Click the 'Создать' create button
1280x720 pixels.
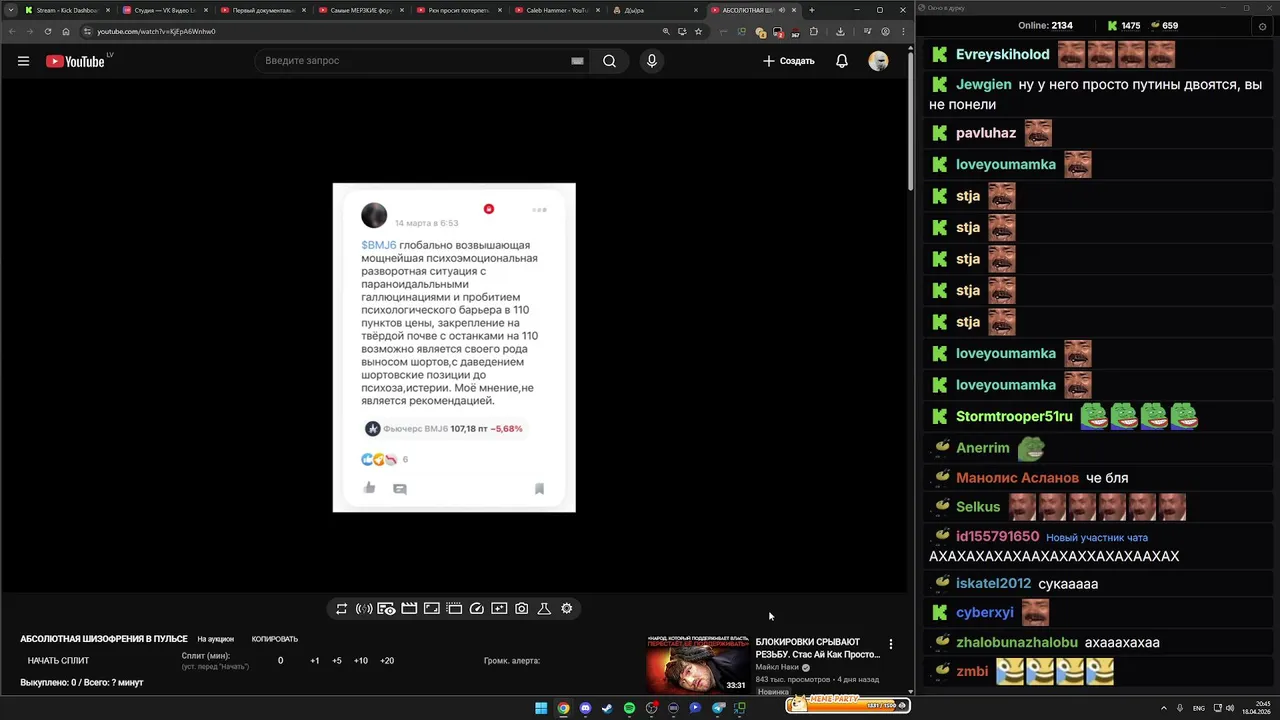point(789,61)
